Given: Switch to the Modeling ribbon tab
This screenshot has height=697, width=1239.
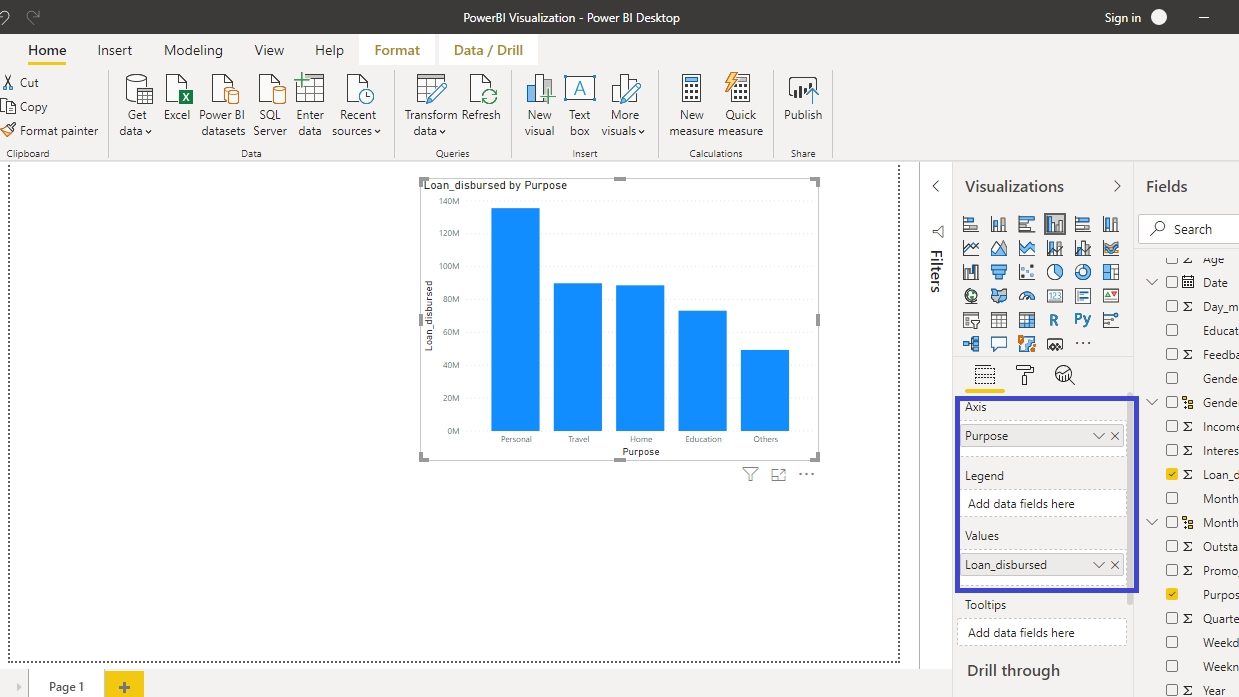Looking at the screenshot, I should coord(193,50).
